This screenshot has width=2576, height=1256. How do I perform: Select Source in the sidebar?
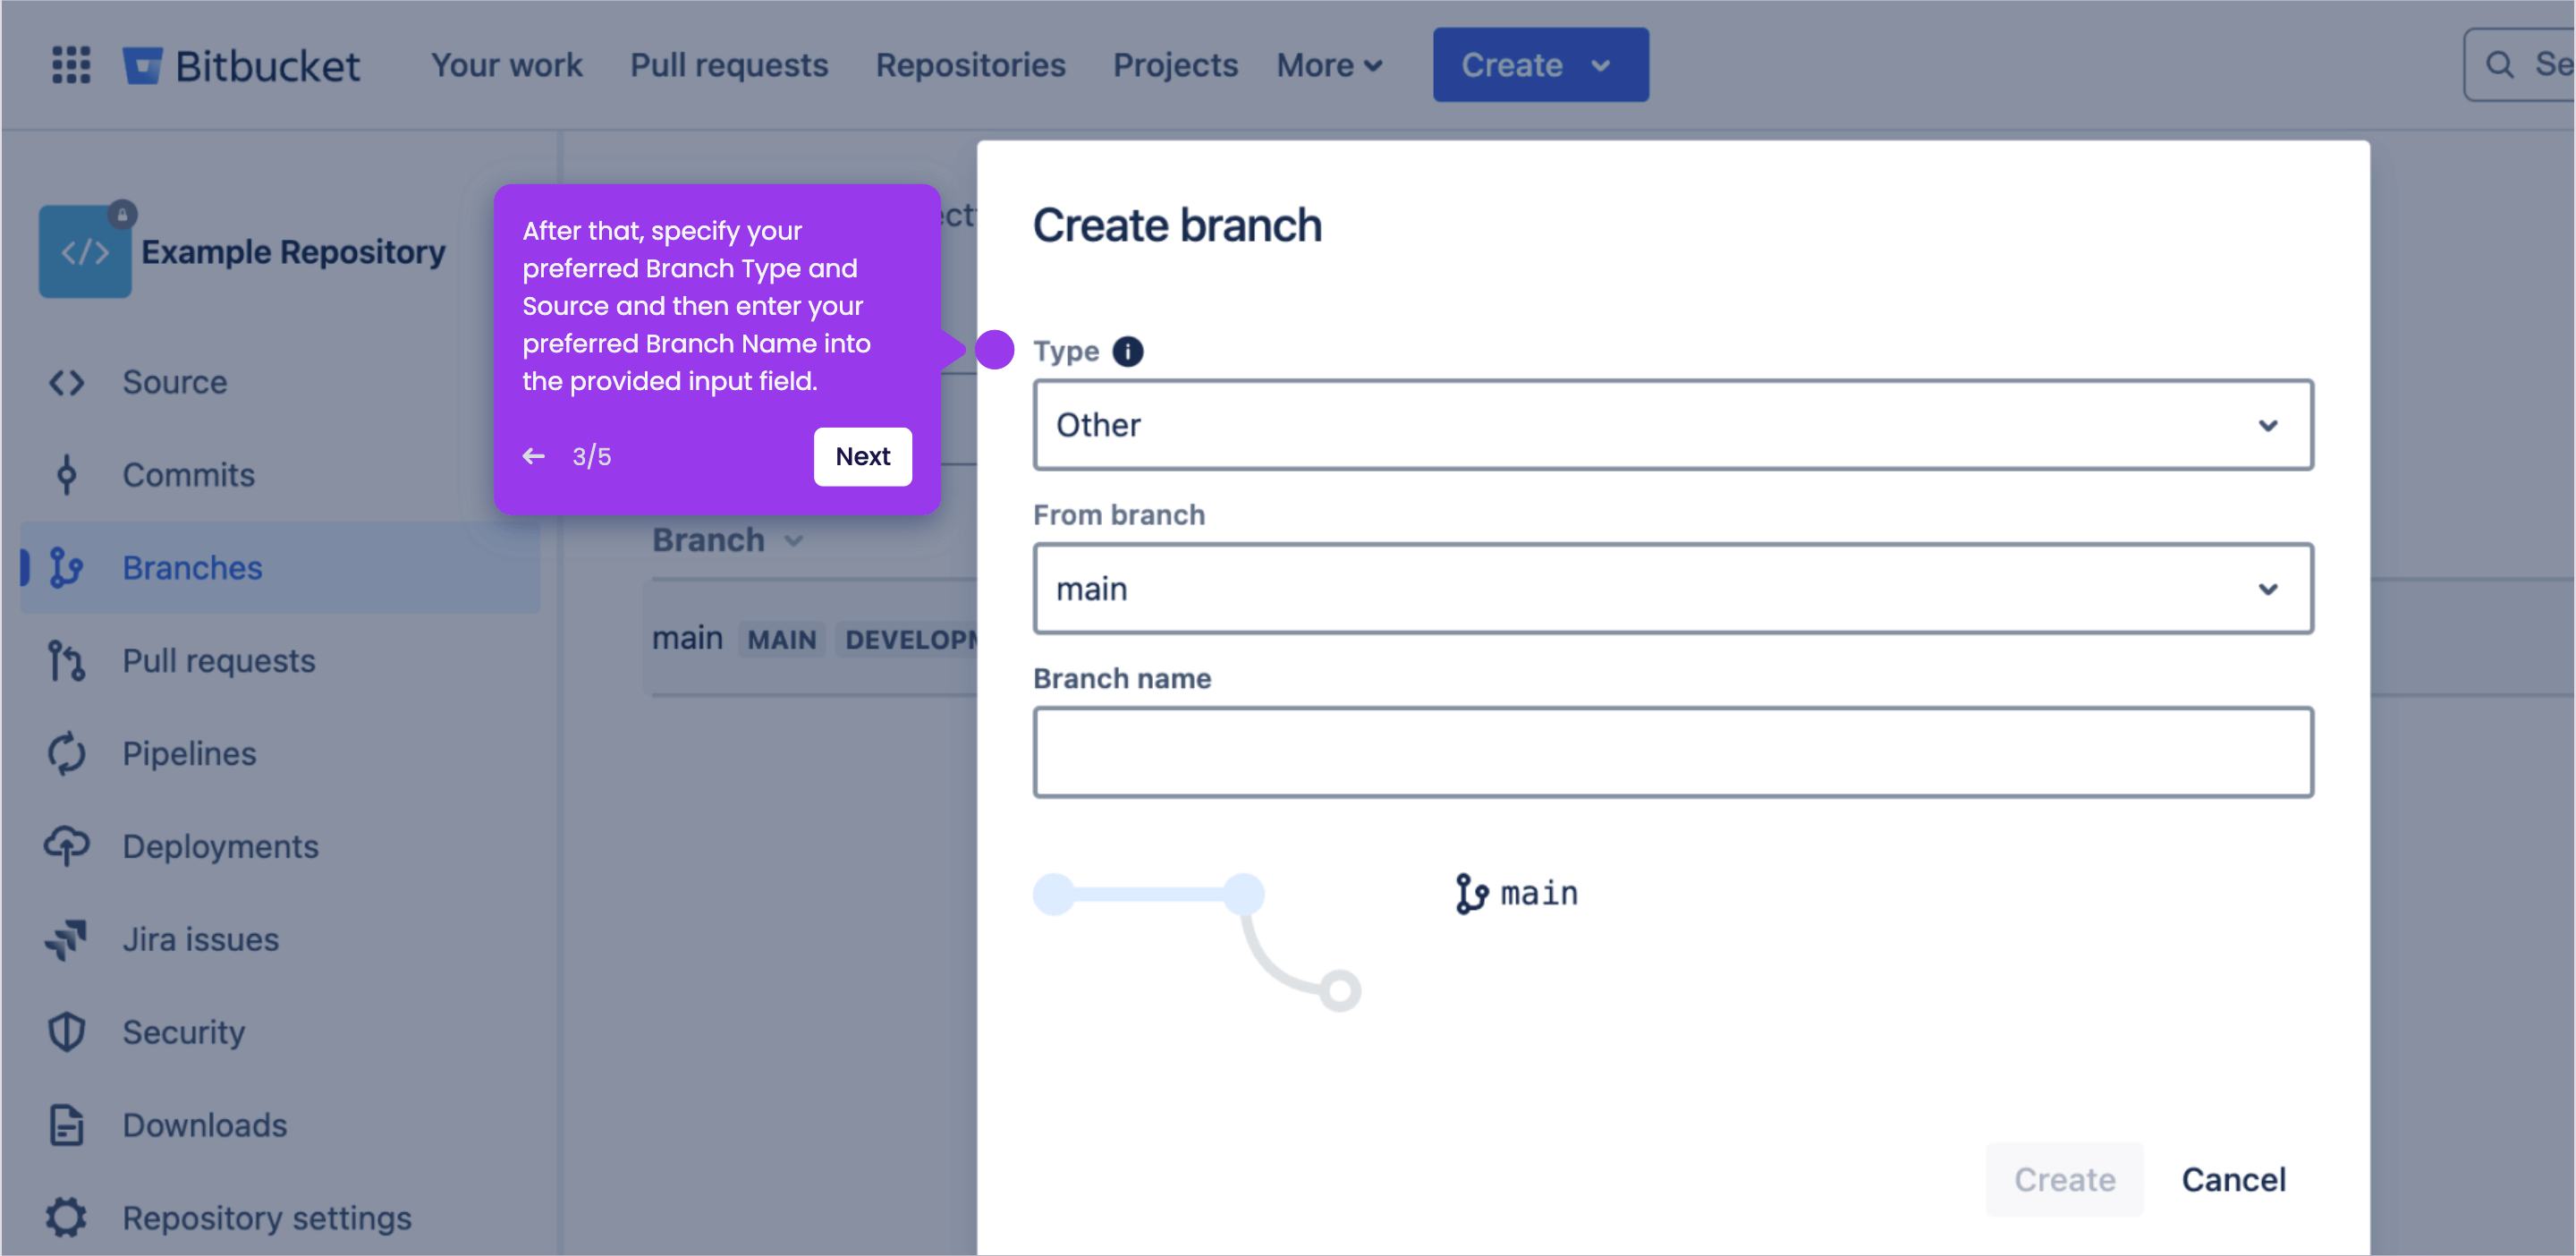pyautogui.click(x=280, y=382)
